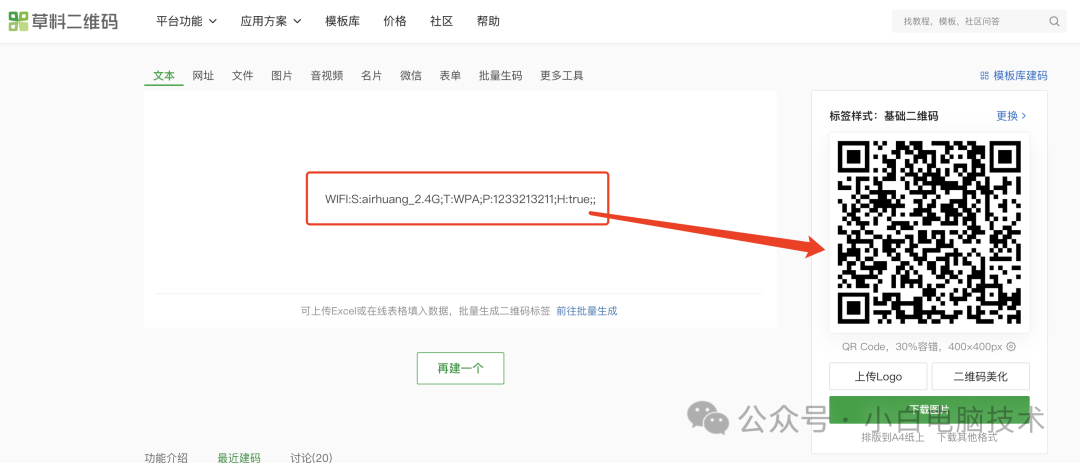Click the 标签样式：基础二维码 label
Image resolution: width=1080 pixels, height=463 pixels.
coord(884,116)
